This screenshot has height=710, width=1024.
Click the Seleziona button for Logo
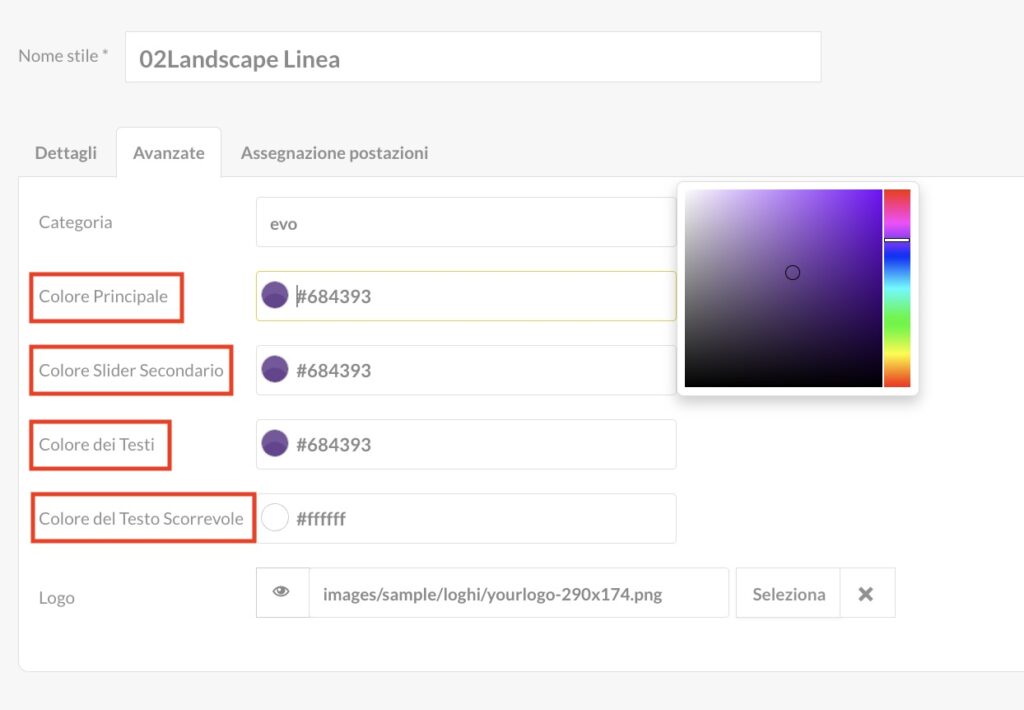coord(788,593)
